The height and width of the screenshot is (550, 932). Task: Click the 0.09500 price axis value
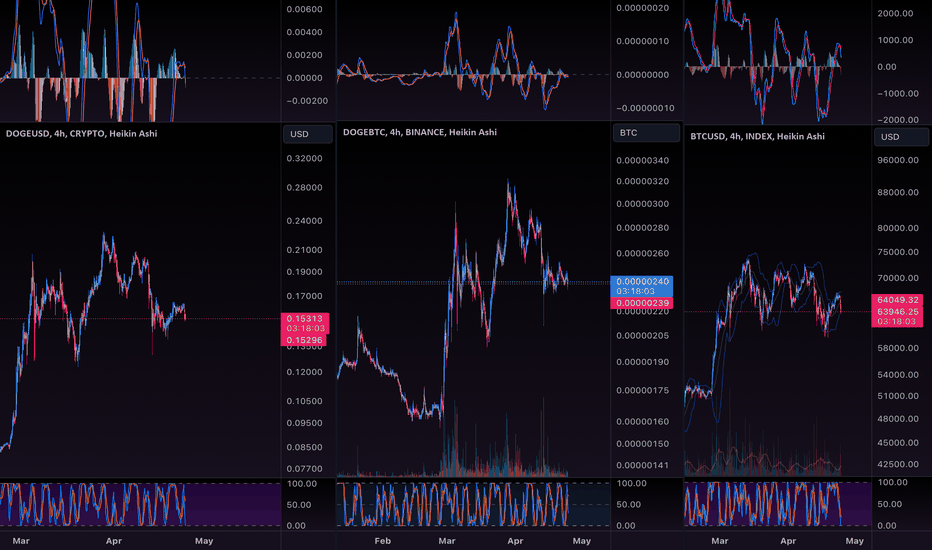point(304,423)
